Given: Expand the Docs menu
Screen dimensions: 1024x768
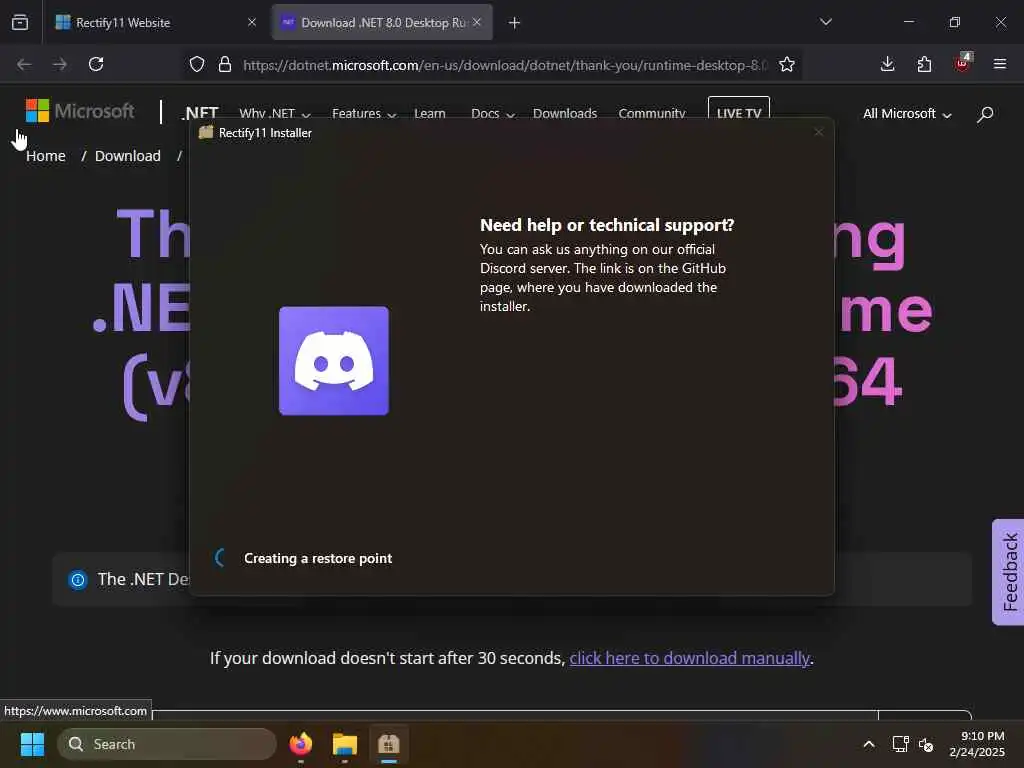Looking at the screenshot, I should coord(493,114).
